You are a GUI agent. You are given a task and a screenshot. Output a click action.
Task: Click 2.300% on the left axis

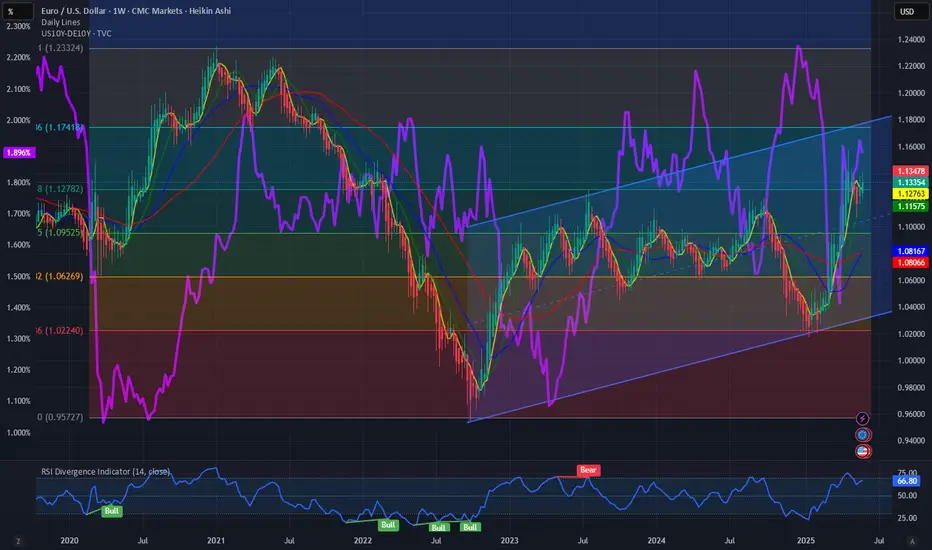click(x=18, y=27)
